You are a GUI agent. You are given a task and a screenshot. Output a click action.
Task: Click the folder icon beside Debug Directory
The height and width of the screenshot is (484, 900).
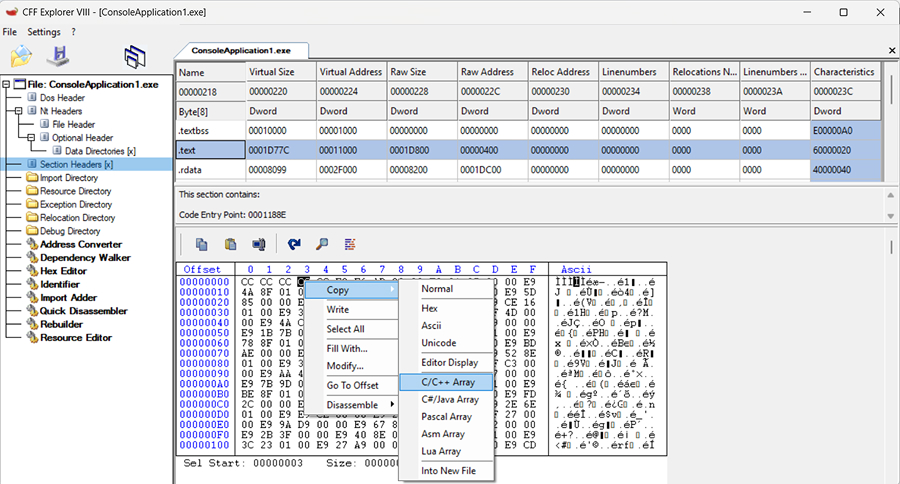pos(32,231)
